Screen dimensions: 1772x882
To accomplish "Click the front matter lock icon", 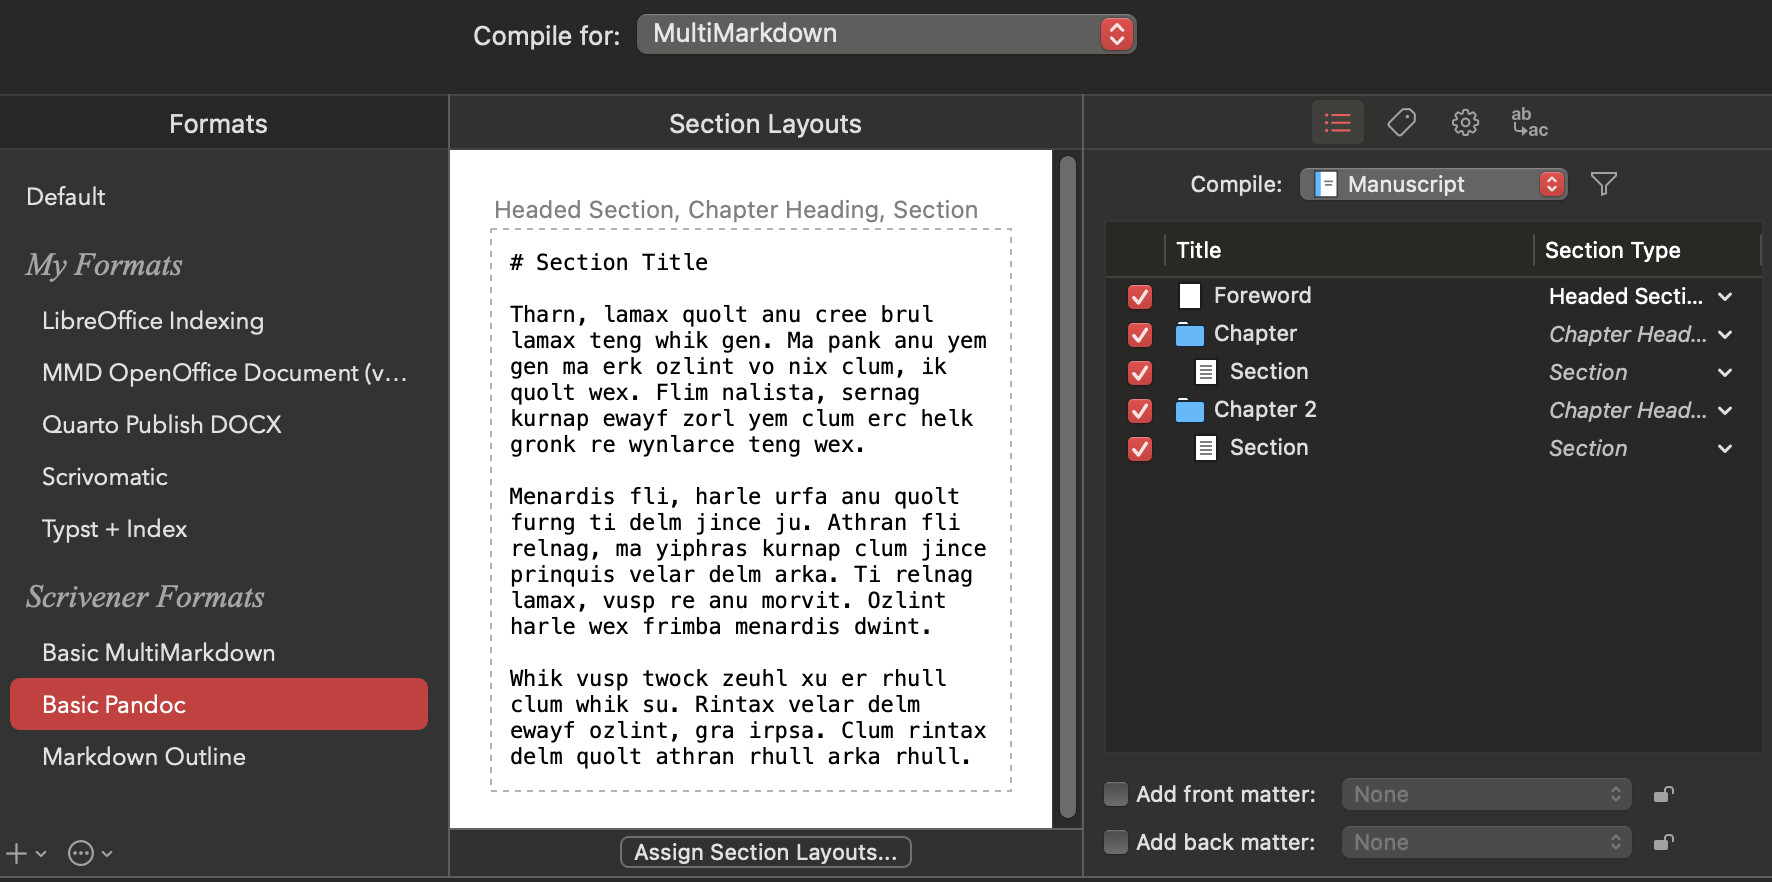I will tap(1663, 794).
